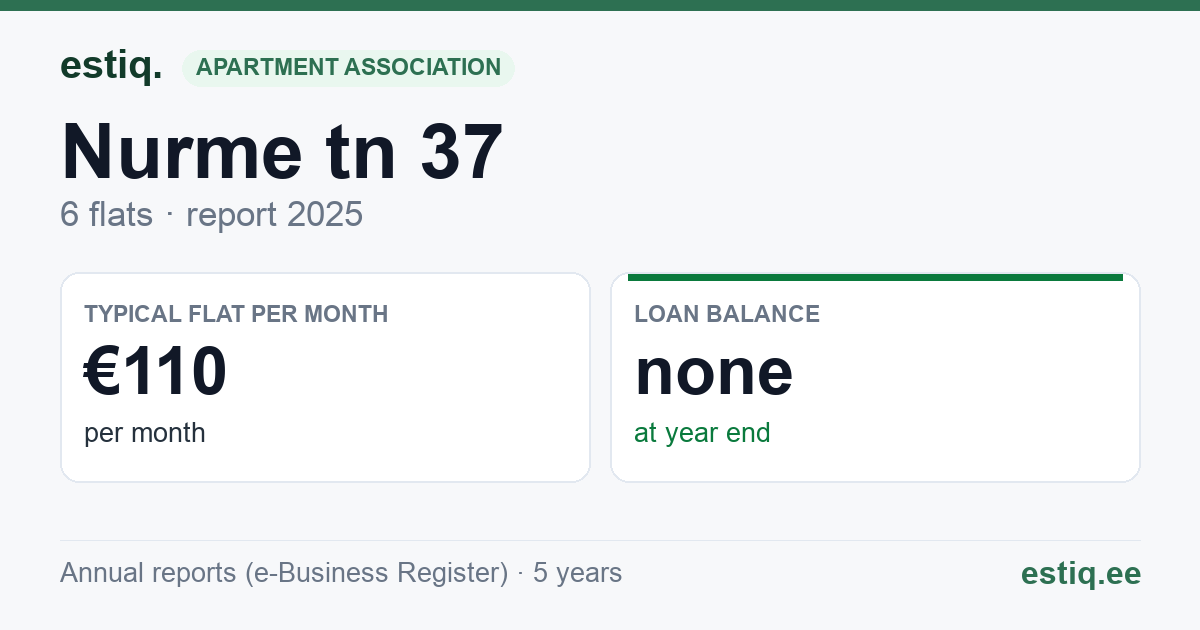Select the 6 flats text
This screenshot has width=1200, height=630.
[x=106, y=215]
